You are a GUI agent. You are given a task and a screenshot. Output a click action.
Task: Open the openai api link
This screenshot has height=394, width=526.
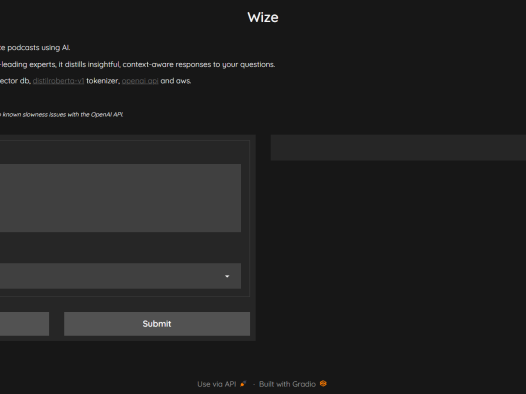(x=140, y=81)
